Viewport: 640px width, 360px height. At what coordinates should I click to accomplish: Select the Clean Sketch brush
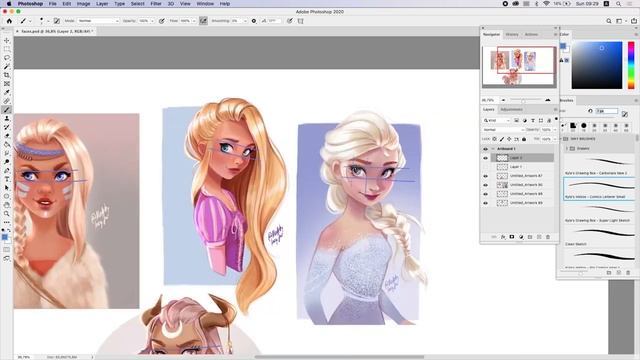click(x=599, y=237)
